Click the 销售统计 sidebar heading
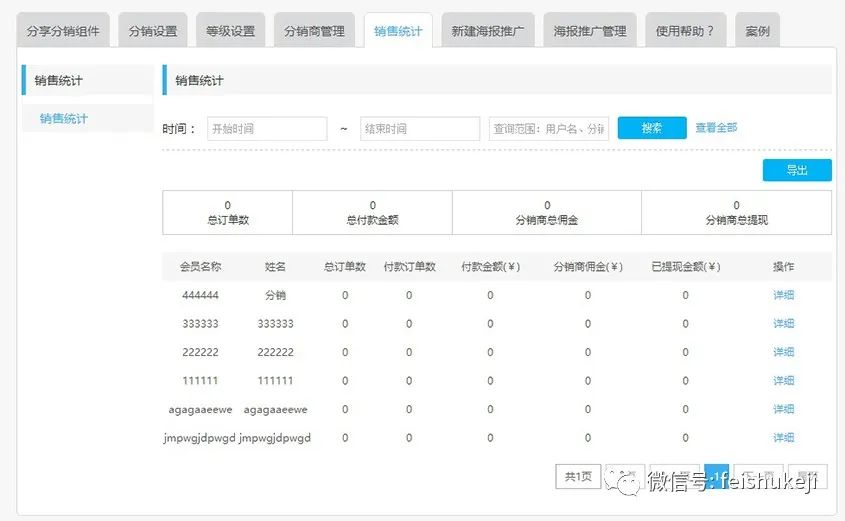 pos(87,80)
